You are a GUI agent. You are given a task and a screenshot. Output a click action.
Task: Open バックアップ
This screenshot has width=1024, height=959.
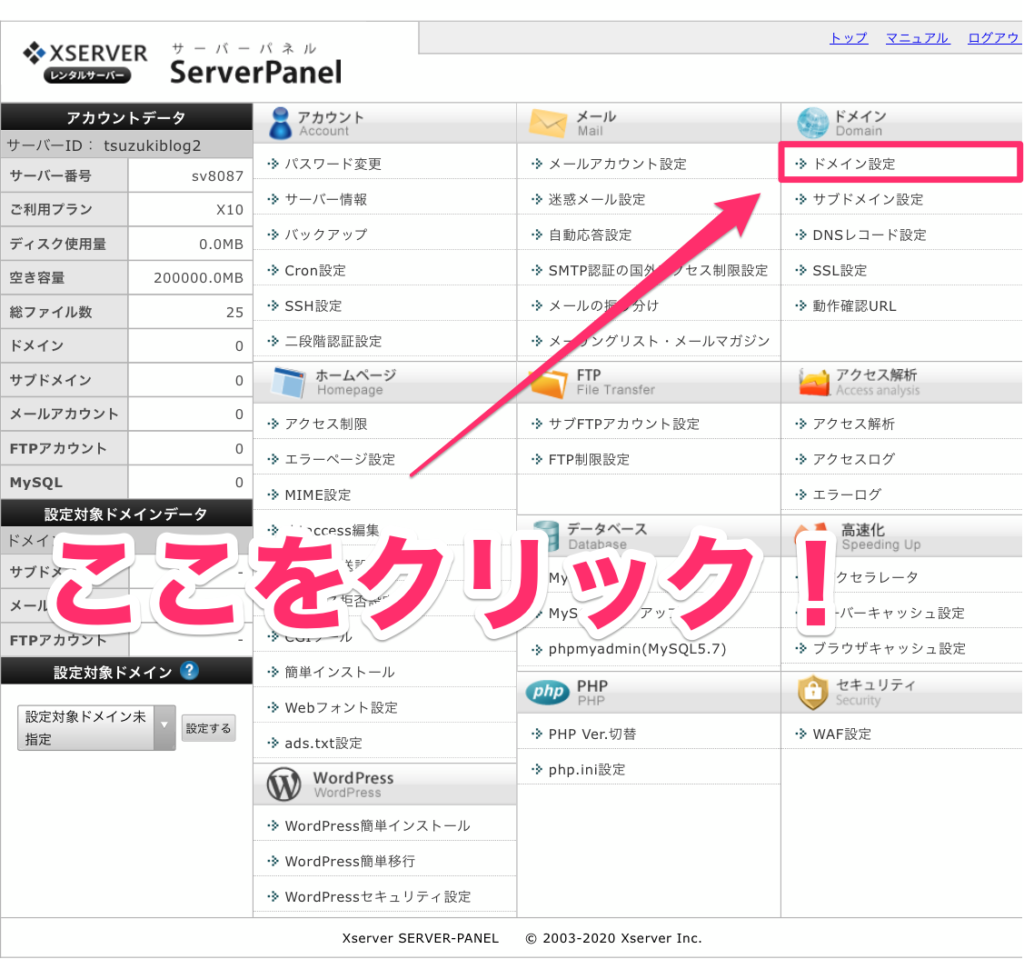pos(325,235)
